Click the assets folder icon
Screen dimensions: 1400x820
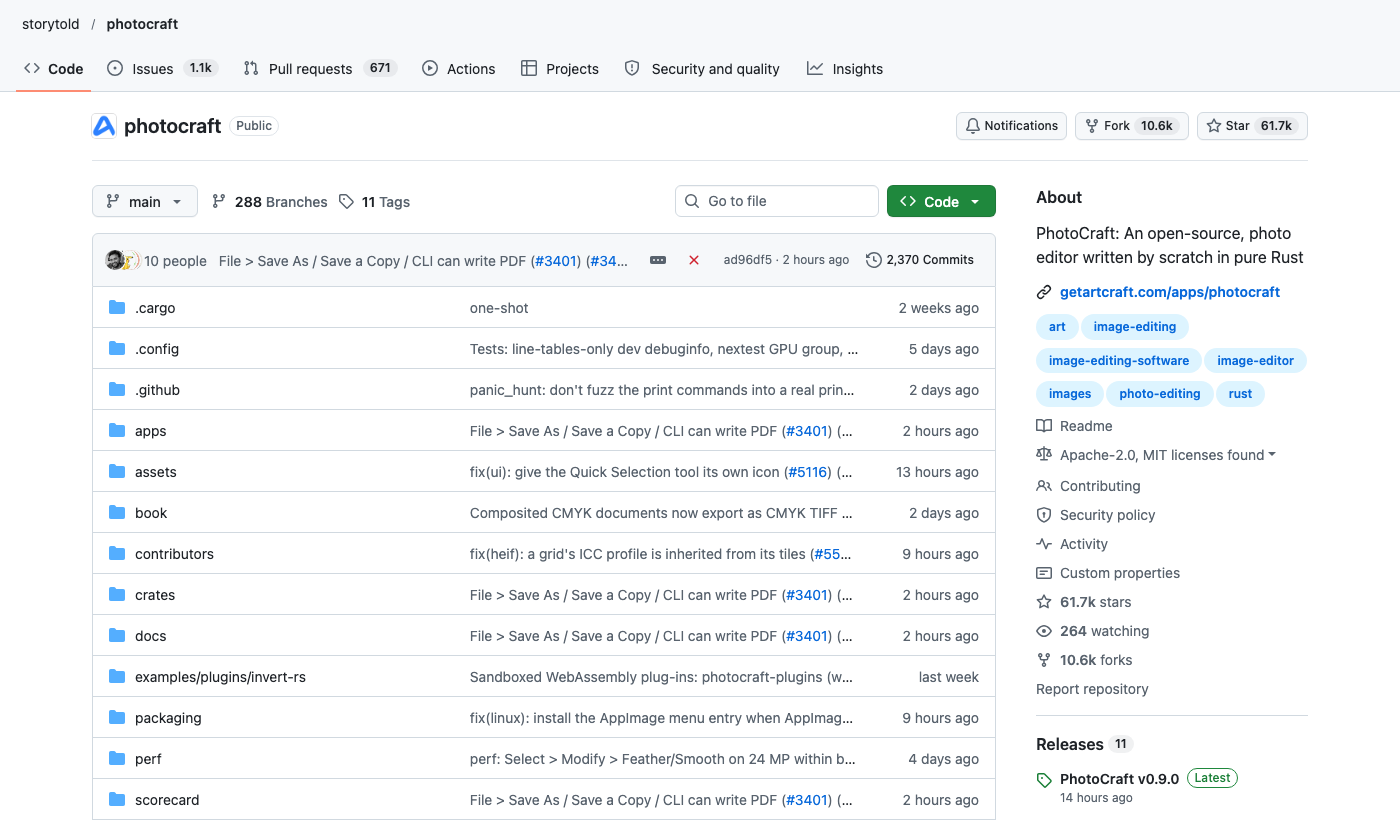pyautogui.click(x=117, y=472)
